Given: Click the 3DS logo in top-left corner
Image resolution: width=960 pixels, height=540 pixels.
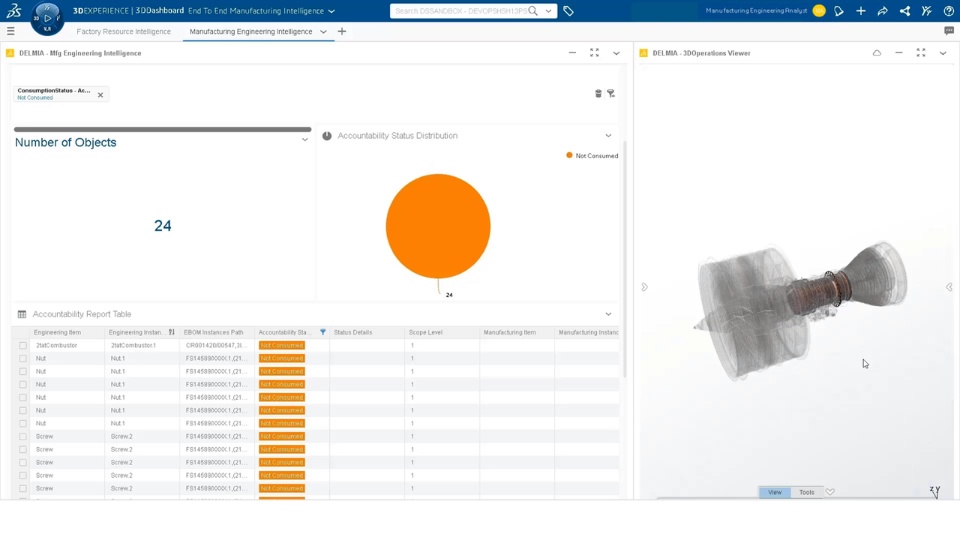Looking at the screenshot, I should pyautogui.click(x=13, y=11).
